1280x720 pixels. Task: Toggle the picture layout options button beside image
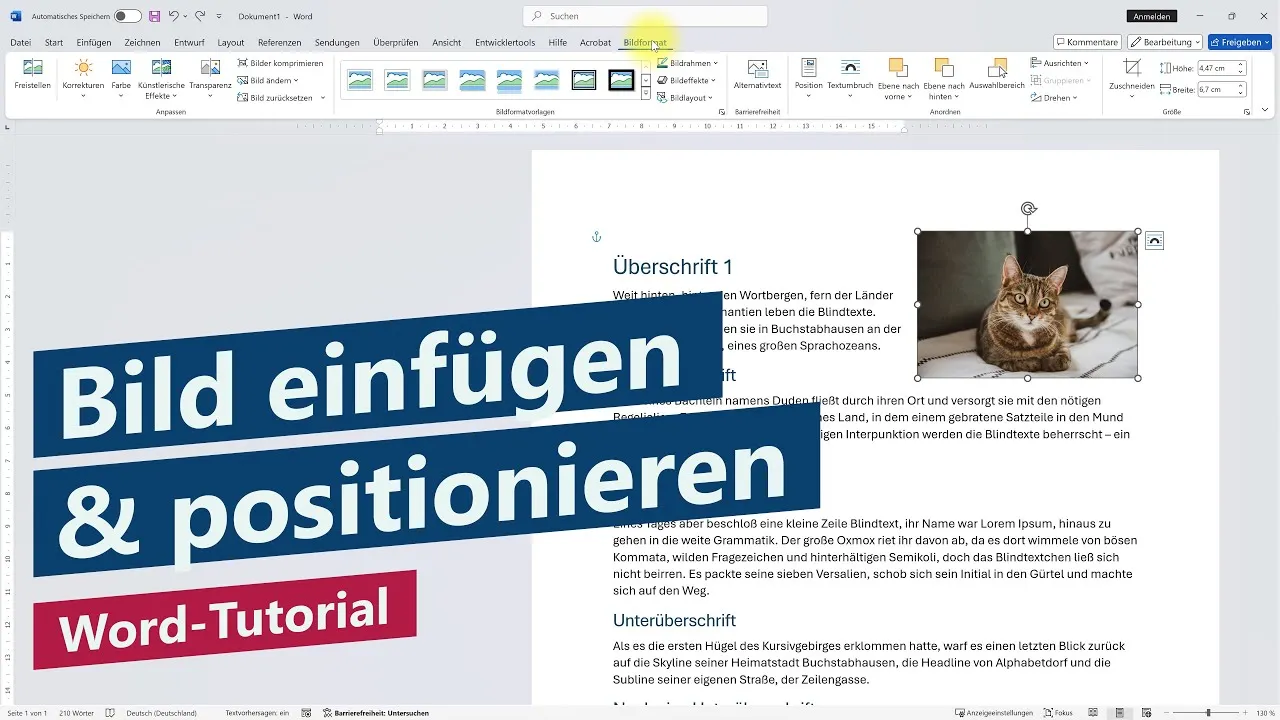(x=1154, y=240)
